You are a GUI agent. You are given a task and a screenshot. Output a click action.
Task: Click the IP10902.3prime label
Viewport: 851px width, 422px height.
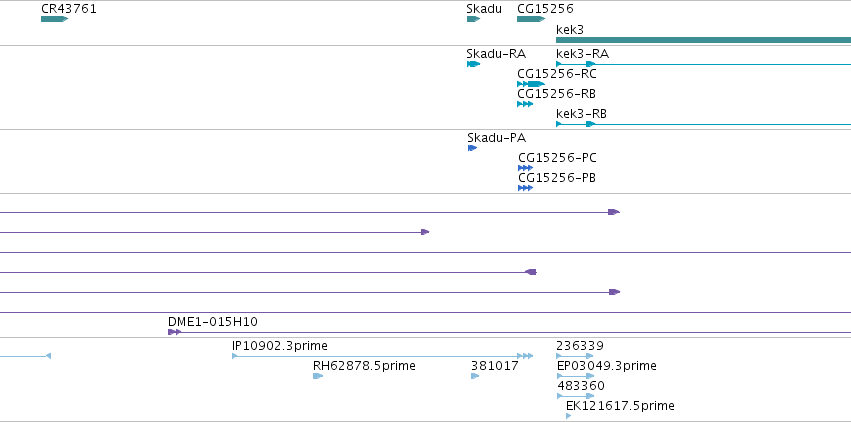[x=280, y=346]
